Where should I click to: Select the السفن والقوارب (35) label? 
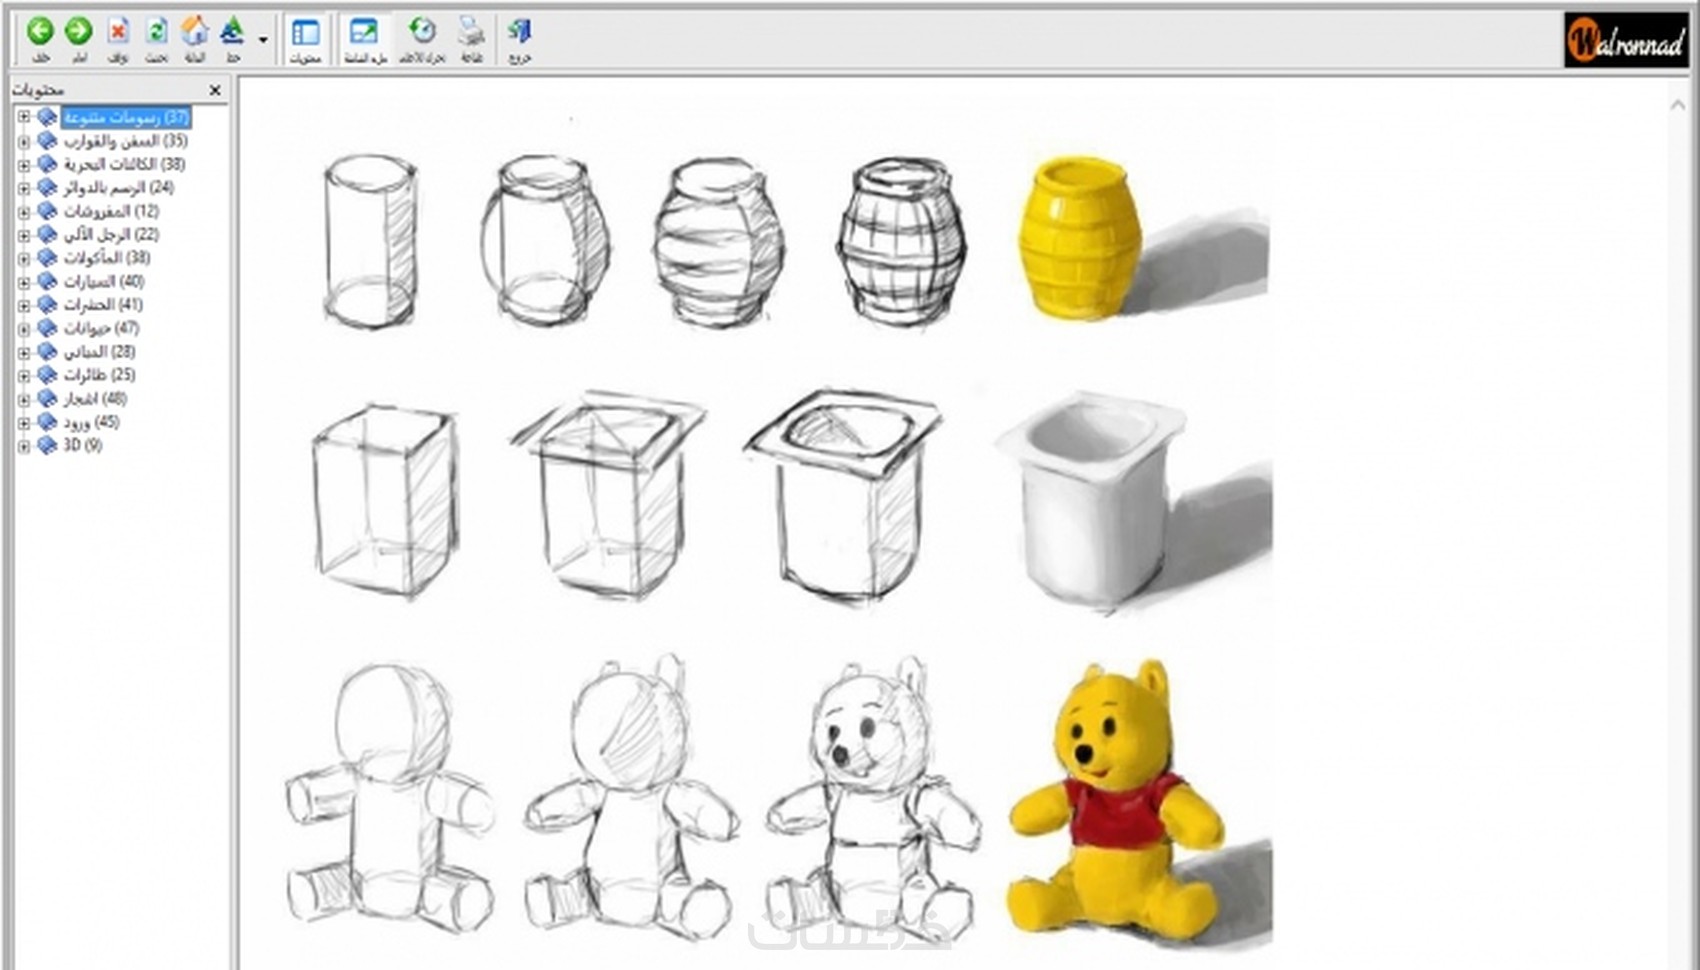pos(126,141)
